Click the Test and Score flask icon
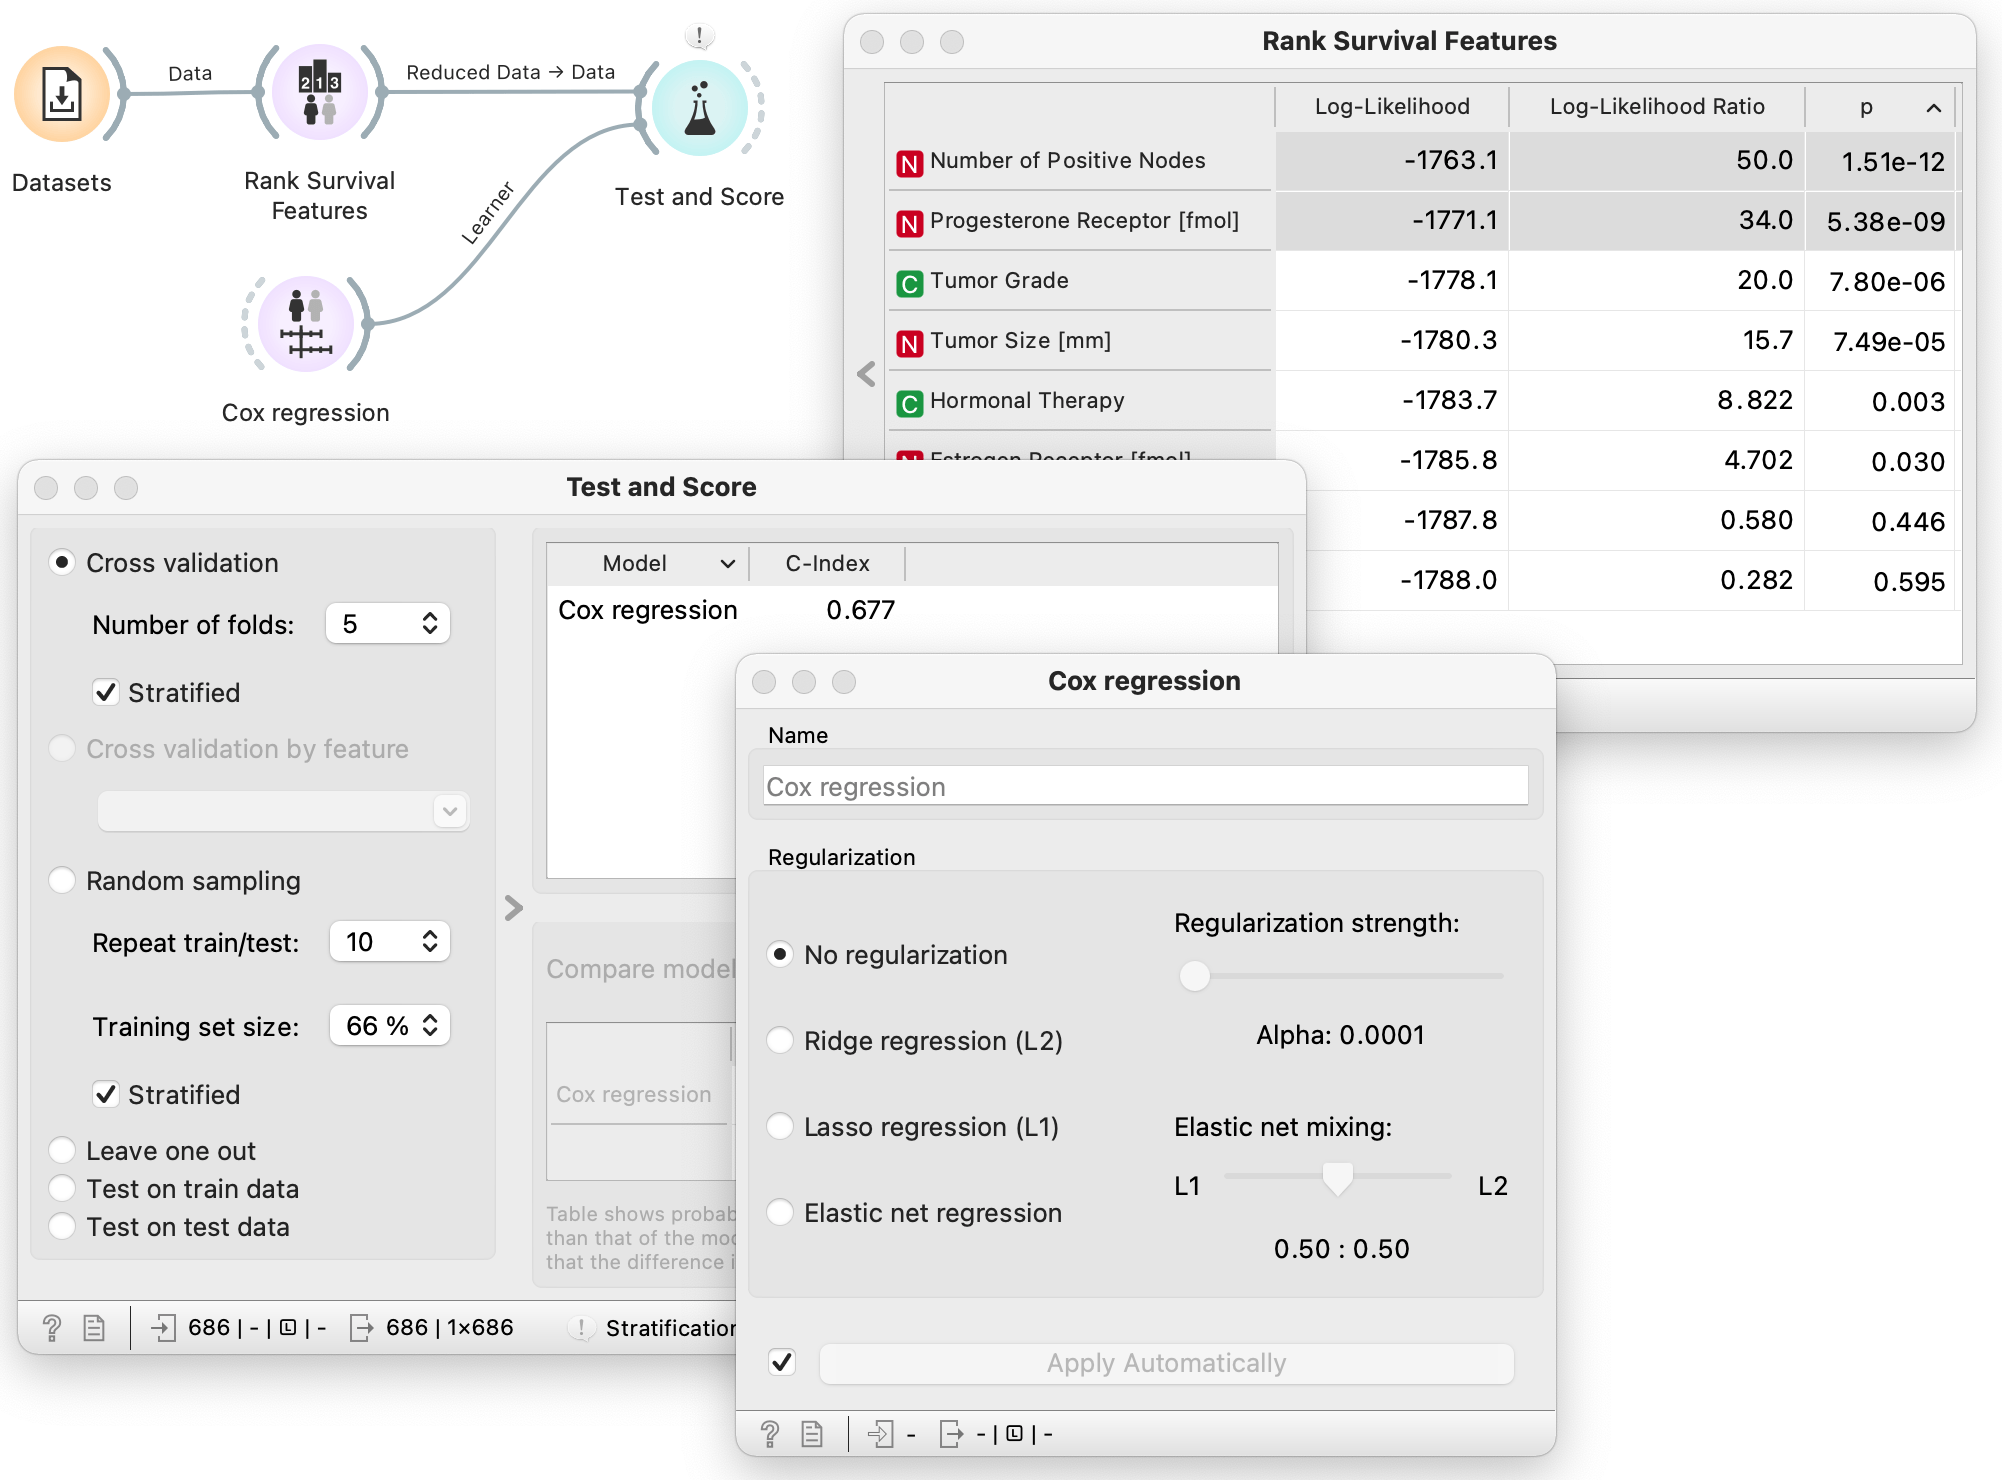This screenshot has width=2002, height=1480. [x=699, y=108]
